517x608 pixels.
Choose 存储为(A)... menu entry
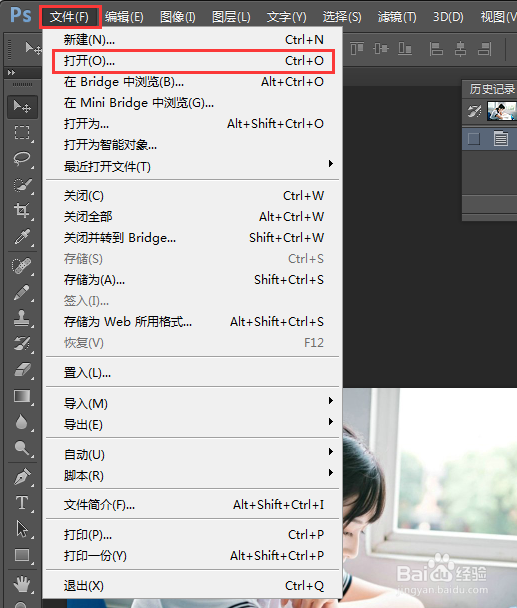click(x=194, y=280)
